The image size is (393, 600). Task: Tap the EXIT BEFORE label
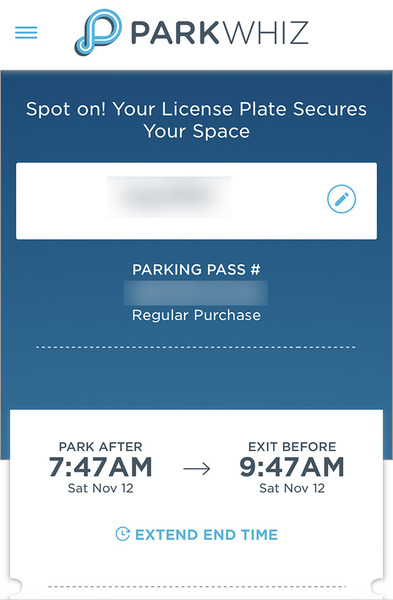tap(292, 447)
